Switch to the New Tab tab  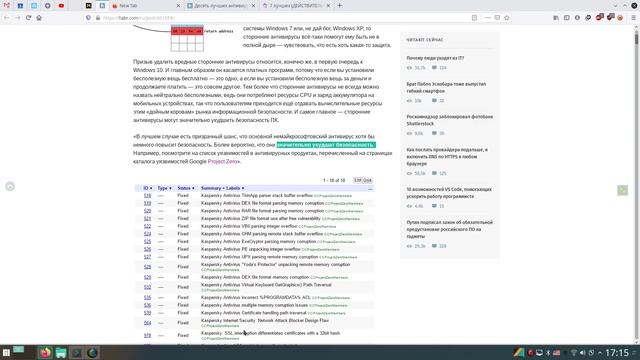click(146, 6)
